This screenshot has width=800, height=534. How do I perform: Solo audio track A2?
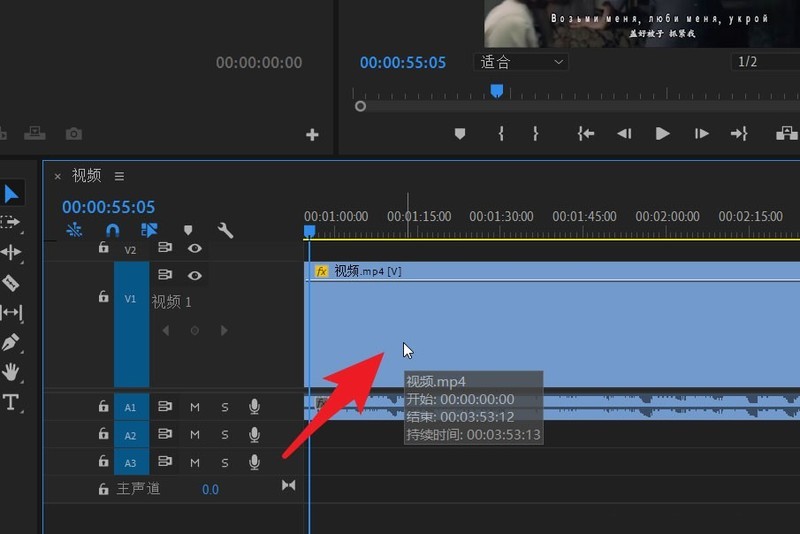[x=225, y=435]
